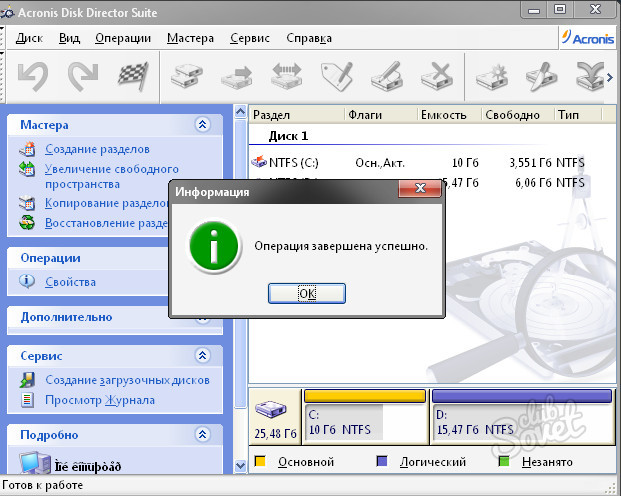Click the format partition toolbar icon
Screen dimensions: 621x496
(387, 76)
